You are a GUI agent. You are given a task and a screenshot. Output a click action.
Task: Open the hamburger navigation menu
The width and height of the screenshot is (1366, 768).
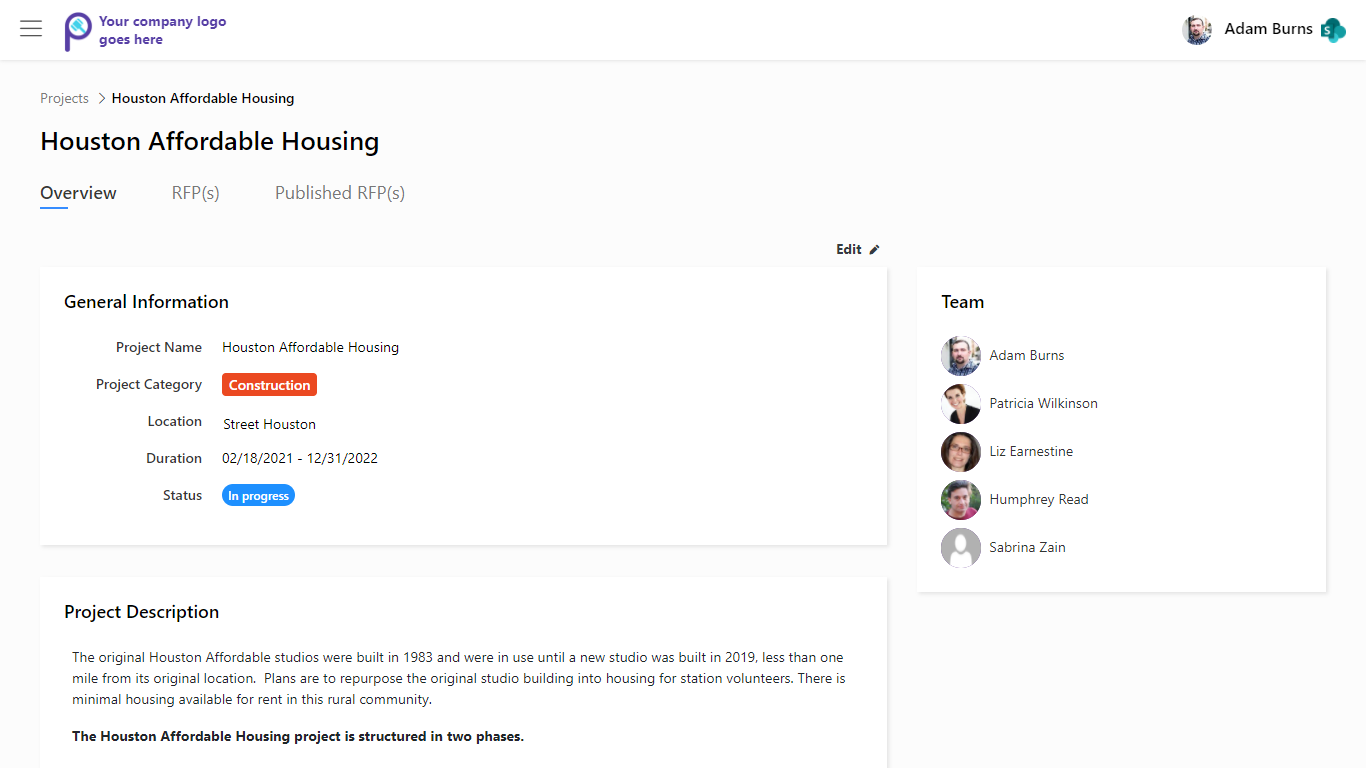[x=31, y=29]
